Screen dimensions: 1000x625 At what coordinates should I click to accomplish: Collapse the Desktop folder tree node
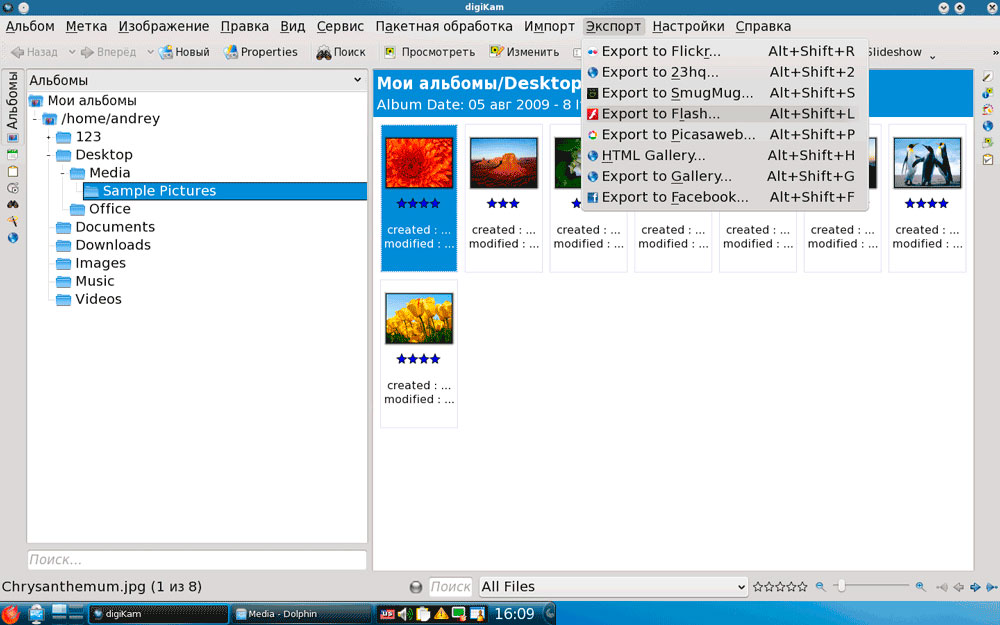point(48,155)
